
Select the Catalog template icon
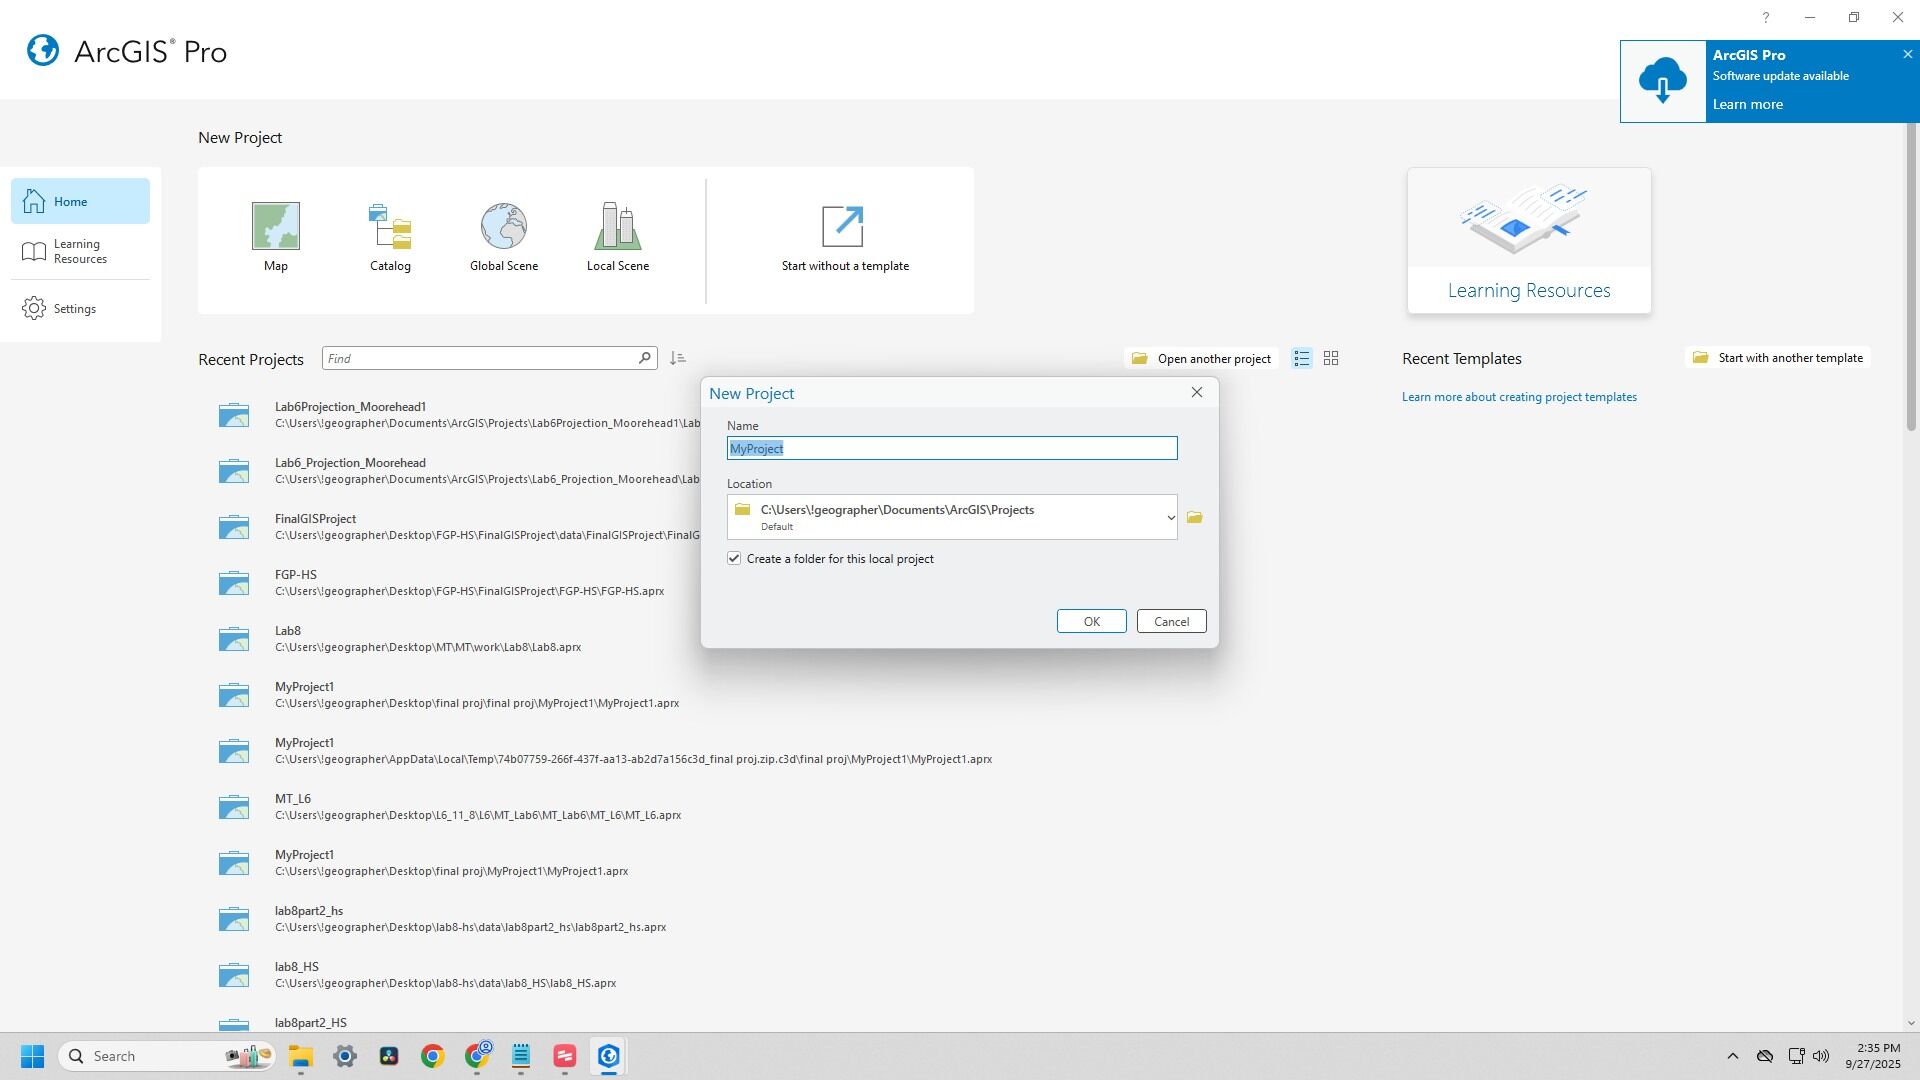click(390, 227)
